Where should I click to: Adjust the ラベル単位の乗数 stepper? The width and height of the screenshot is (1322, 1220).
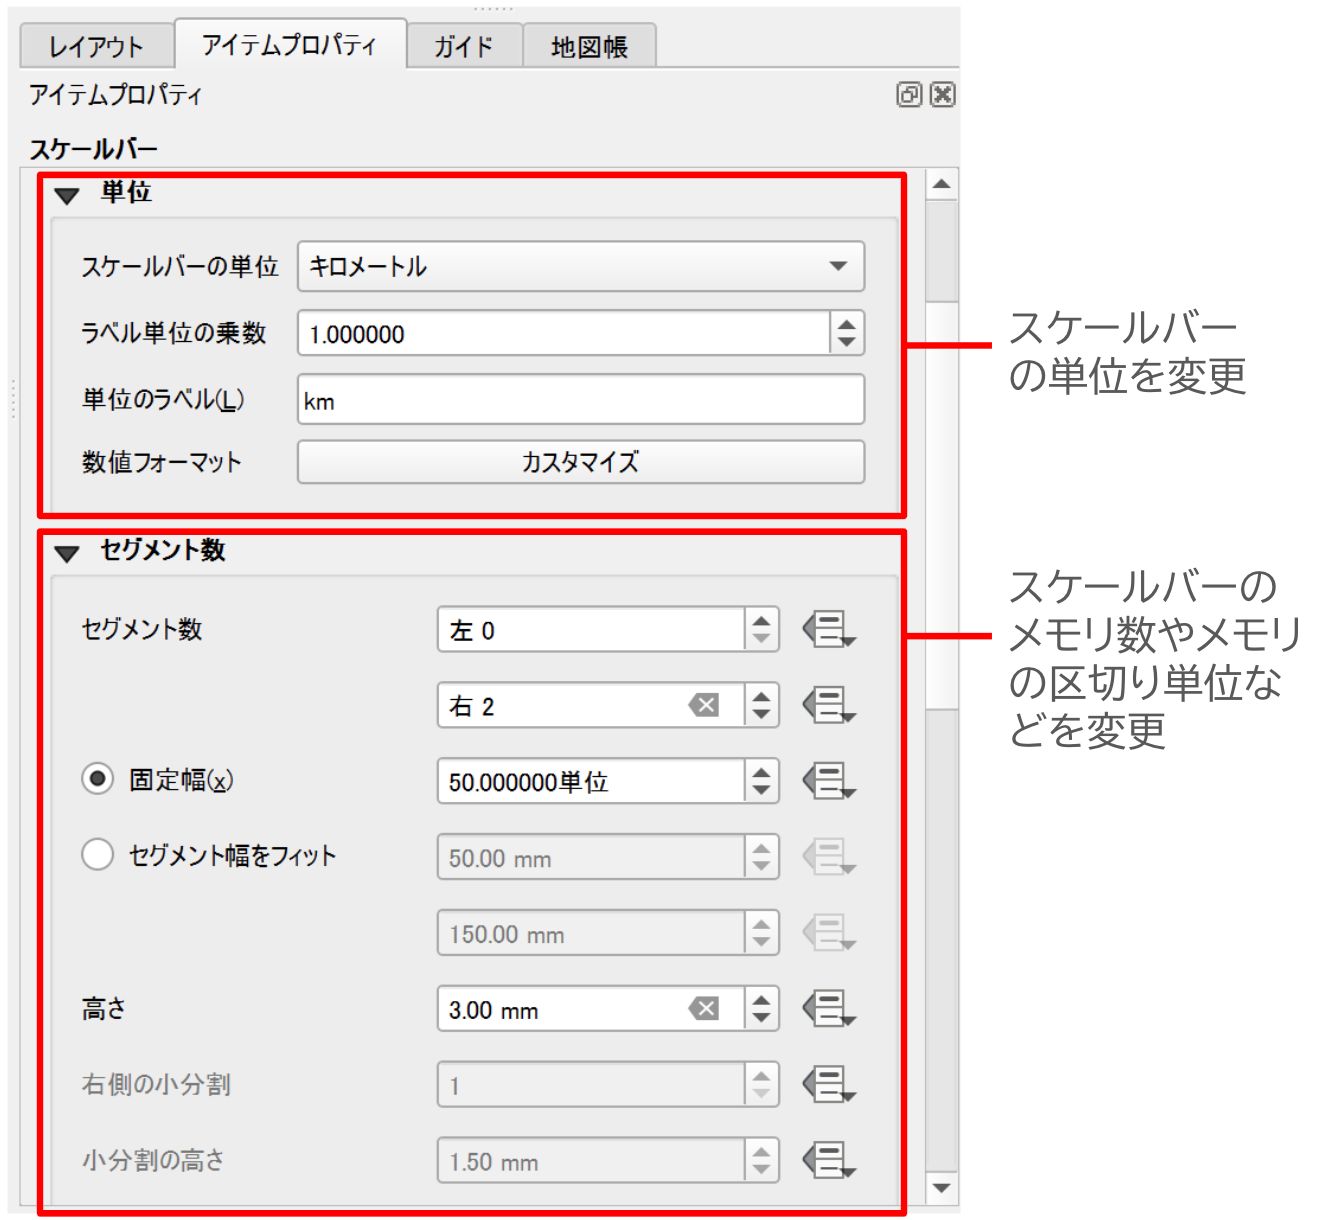(x=847, y=333)
